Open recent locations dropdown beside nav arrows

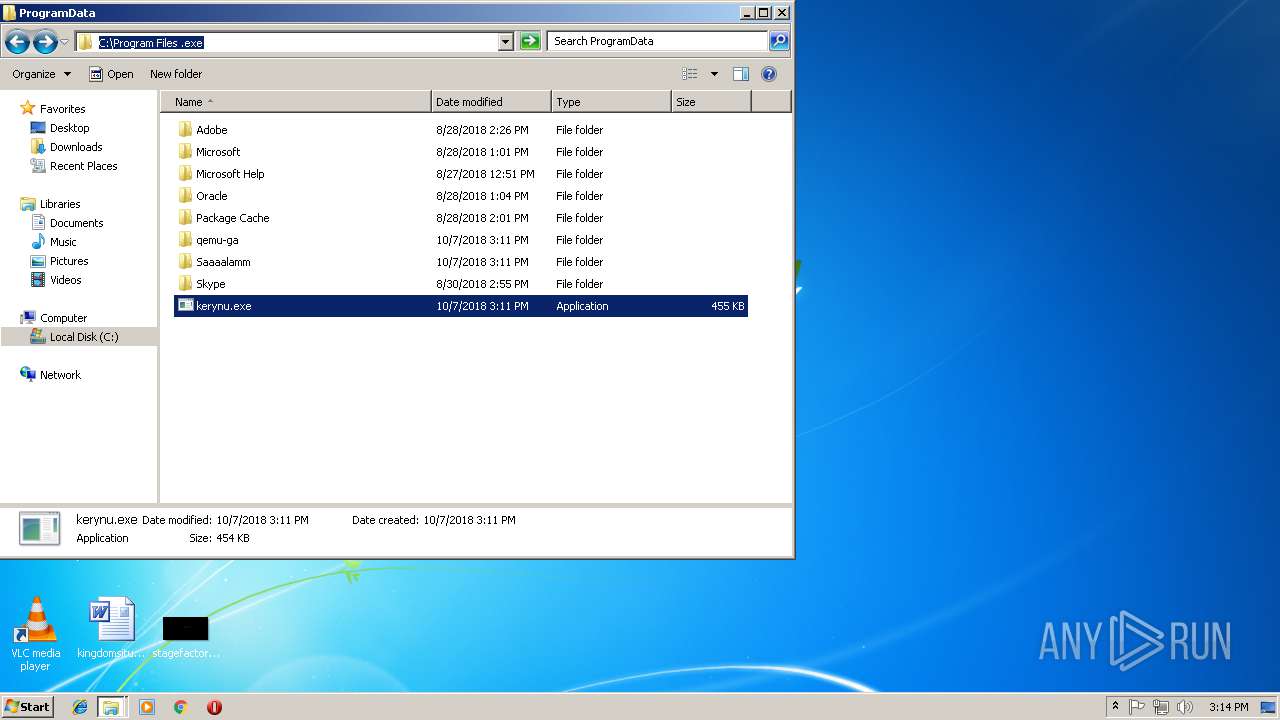[x=64, y=42]
